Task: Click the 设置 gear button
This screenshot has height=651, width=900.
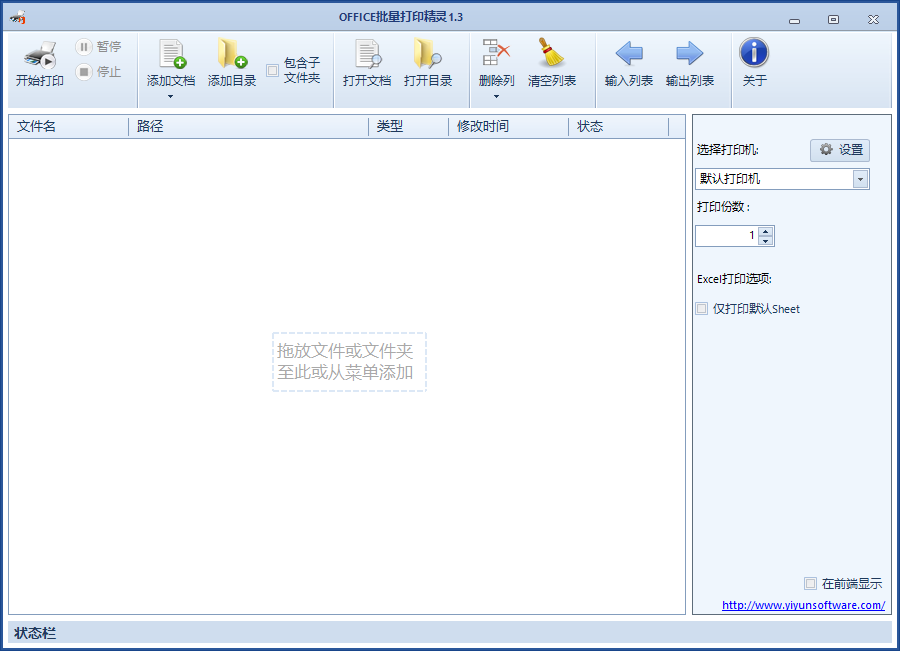Action: pyautogui.click(x=840, y=150)
